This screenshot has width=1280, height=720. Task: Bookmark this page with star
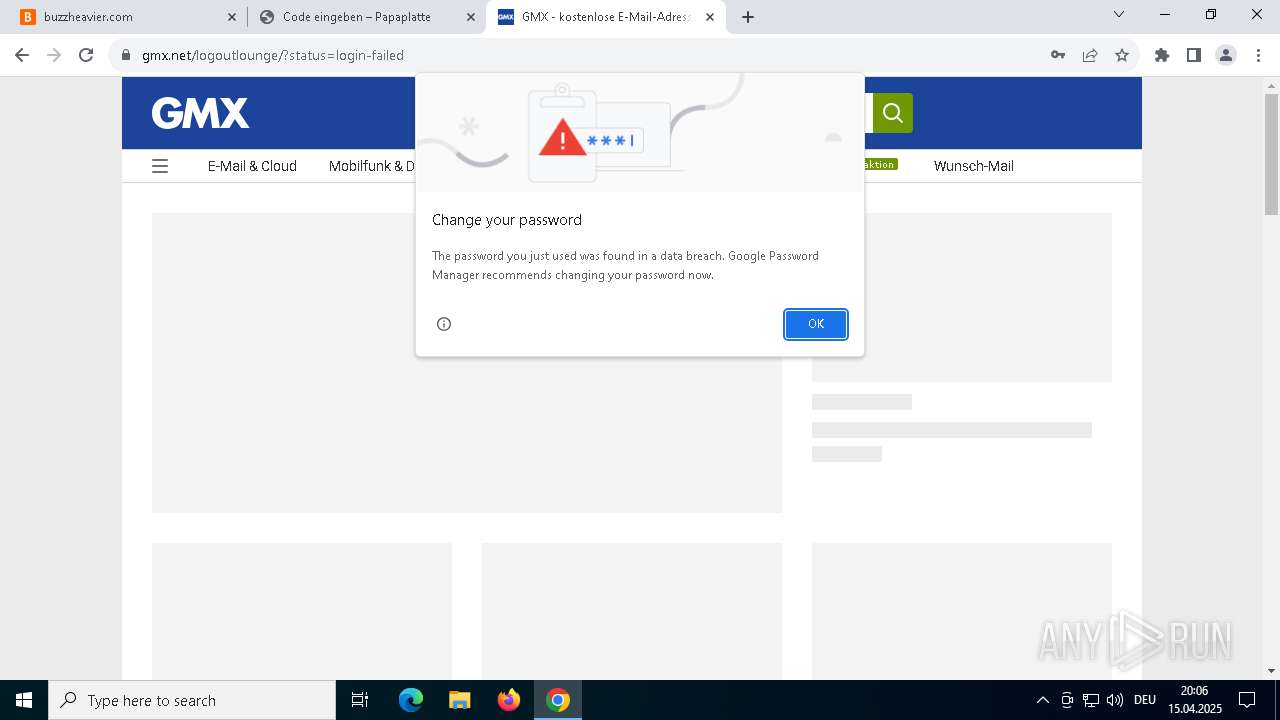click(x=1122, y=55)
